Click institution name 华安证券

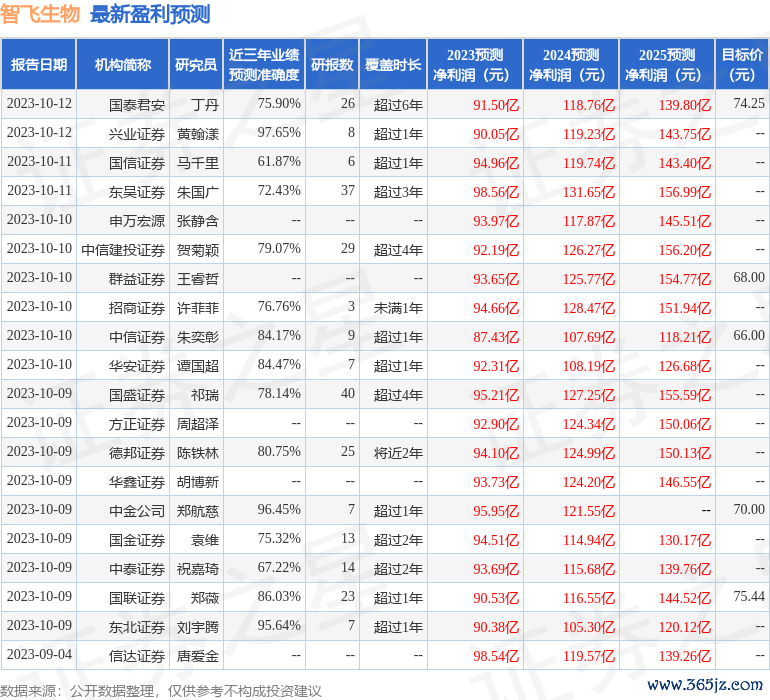[x=137, y=366]
